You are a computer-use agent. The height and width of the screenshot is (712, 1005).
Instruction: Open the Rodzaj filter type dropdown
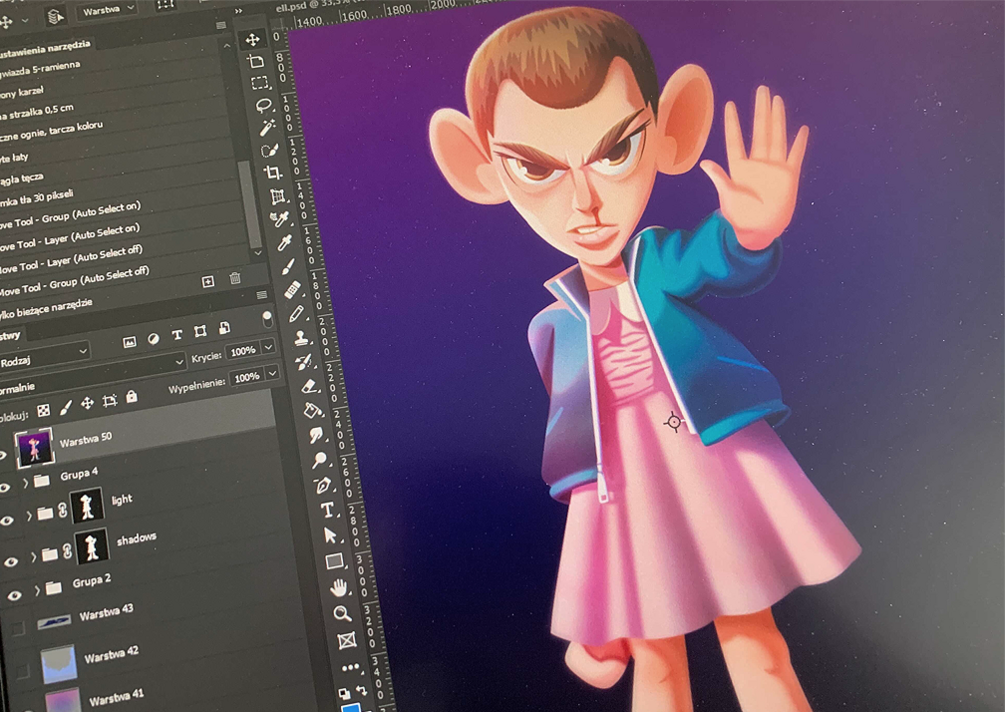click(x=45, y=358)
